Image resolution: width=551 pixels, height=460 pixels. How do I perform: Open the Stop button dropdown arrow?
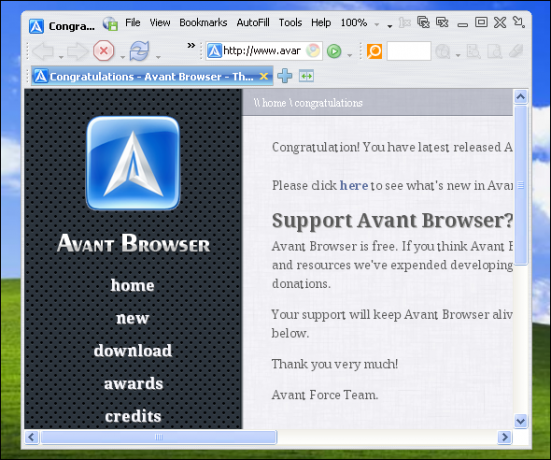point(122,57)
